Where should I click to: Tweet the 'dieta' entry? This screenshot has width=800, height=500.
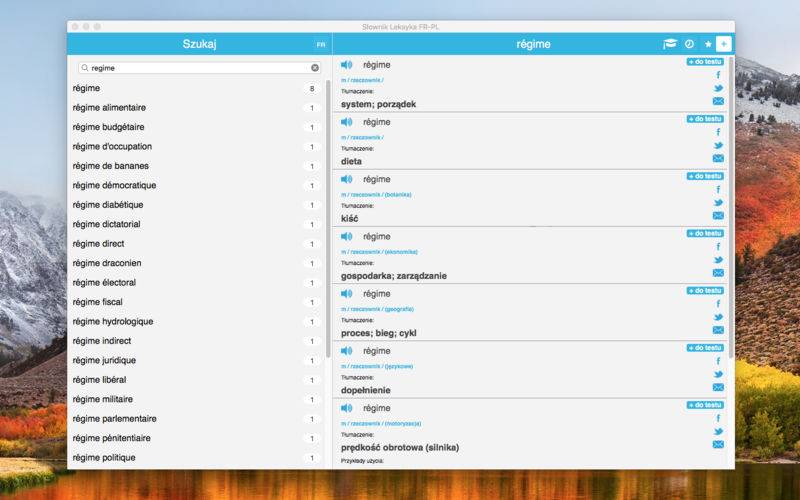click(718, 145)
